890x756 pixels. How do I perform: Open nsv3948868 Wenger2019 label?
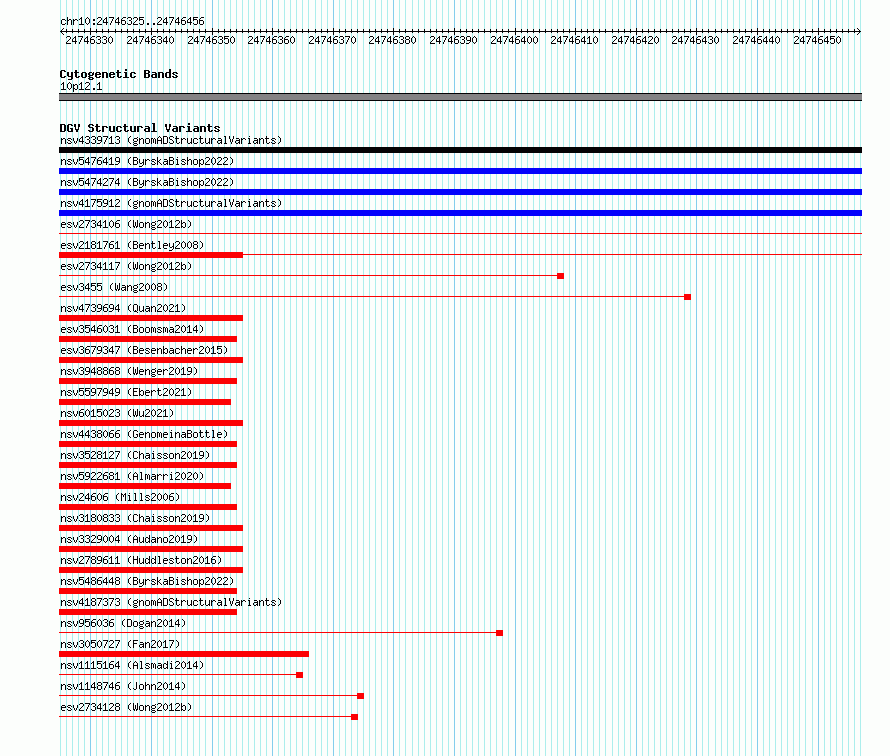click(129, 371)
